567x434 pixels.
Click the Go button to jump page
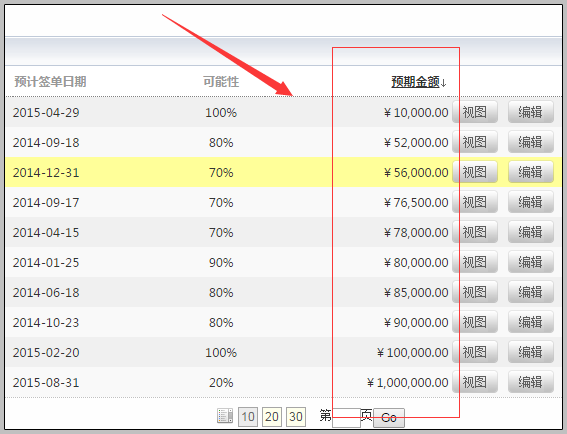389,418
